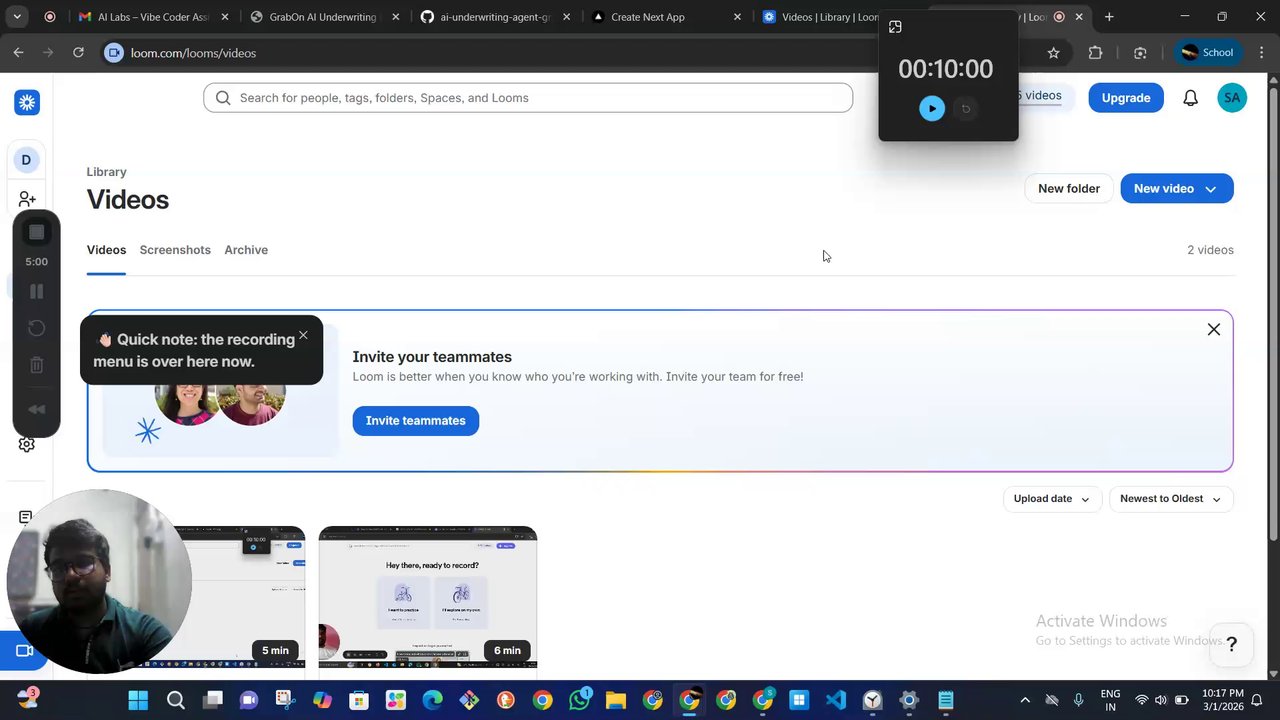The width and height of the screenshot is (1280, 720).
Task: Open Windows taskbar search
Action: (175, 700)
